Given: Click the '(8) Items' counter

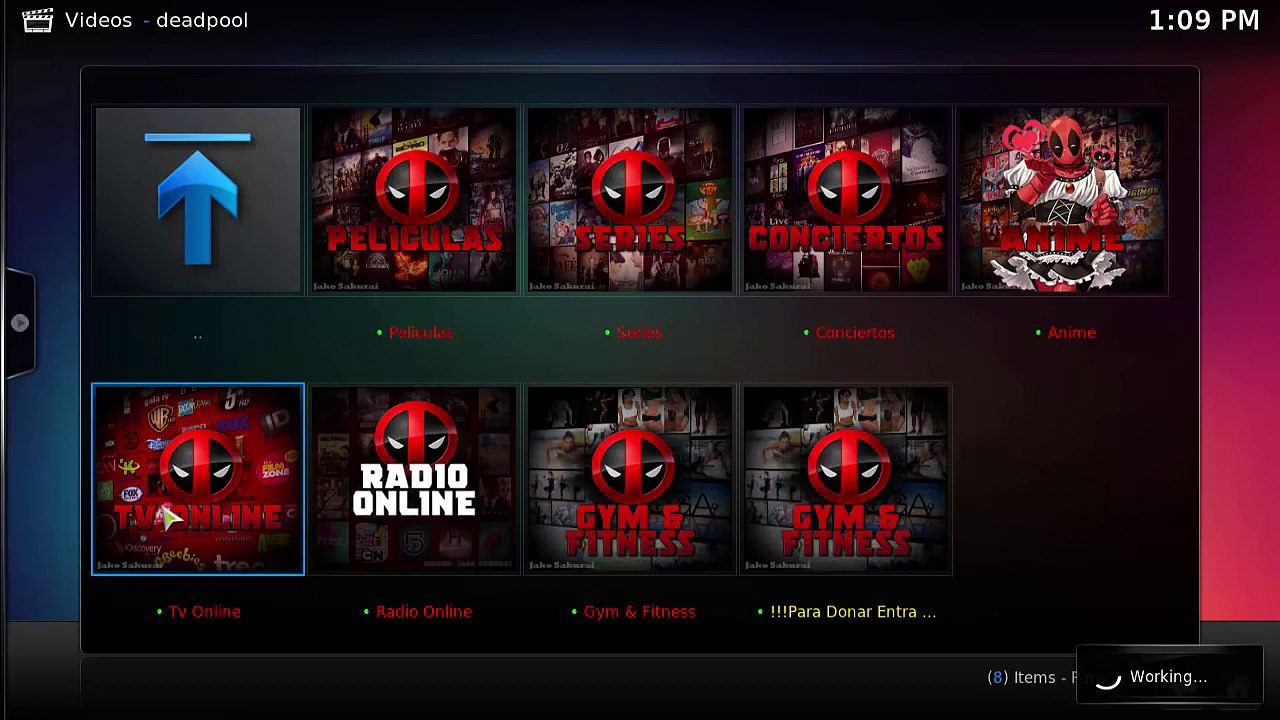Looking at the screenshot, I should (1021, 677).
